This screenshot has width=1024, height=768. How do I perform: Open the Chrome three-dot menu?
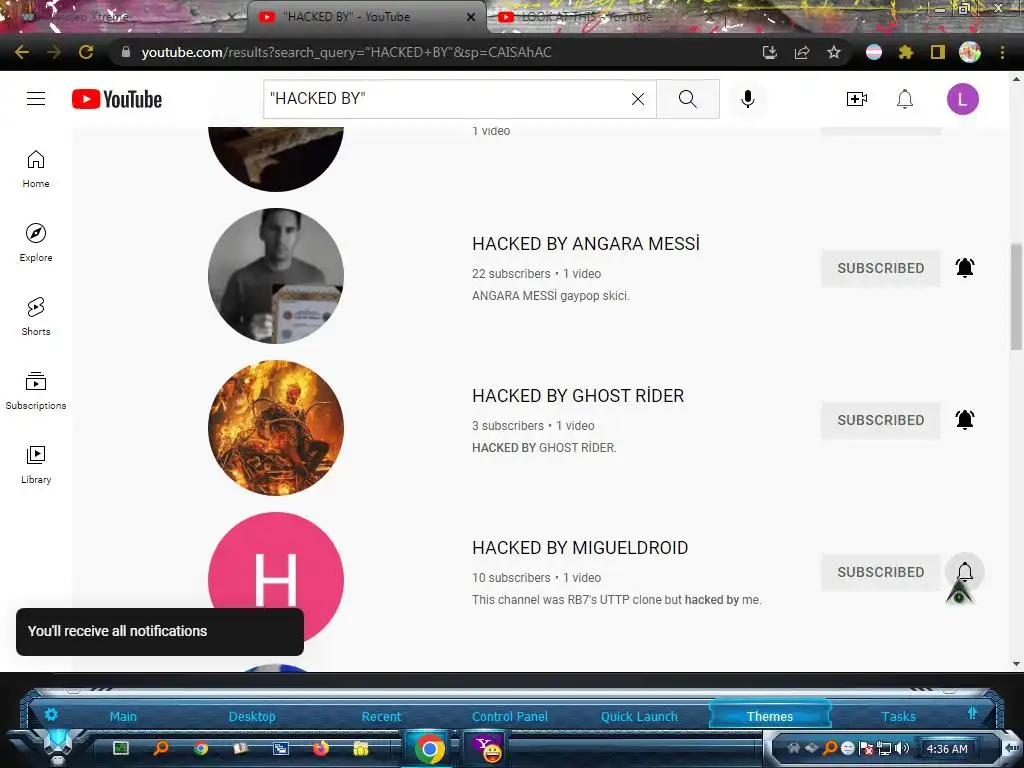click(x=1002, y=52)
